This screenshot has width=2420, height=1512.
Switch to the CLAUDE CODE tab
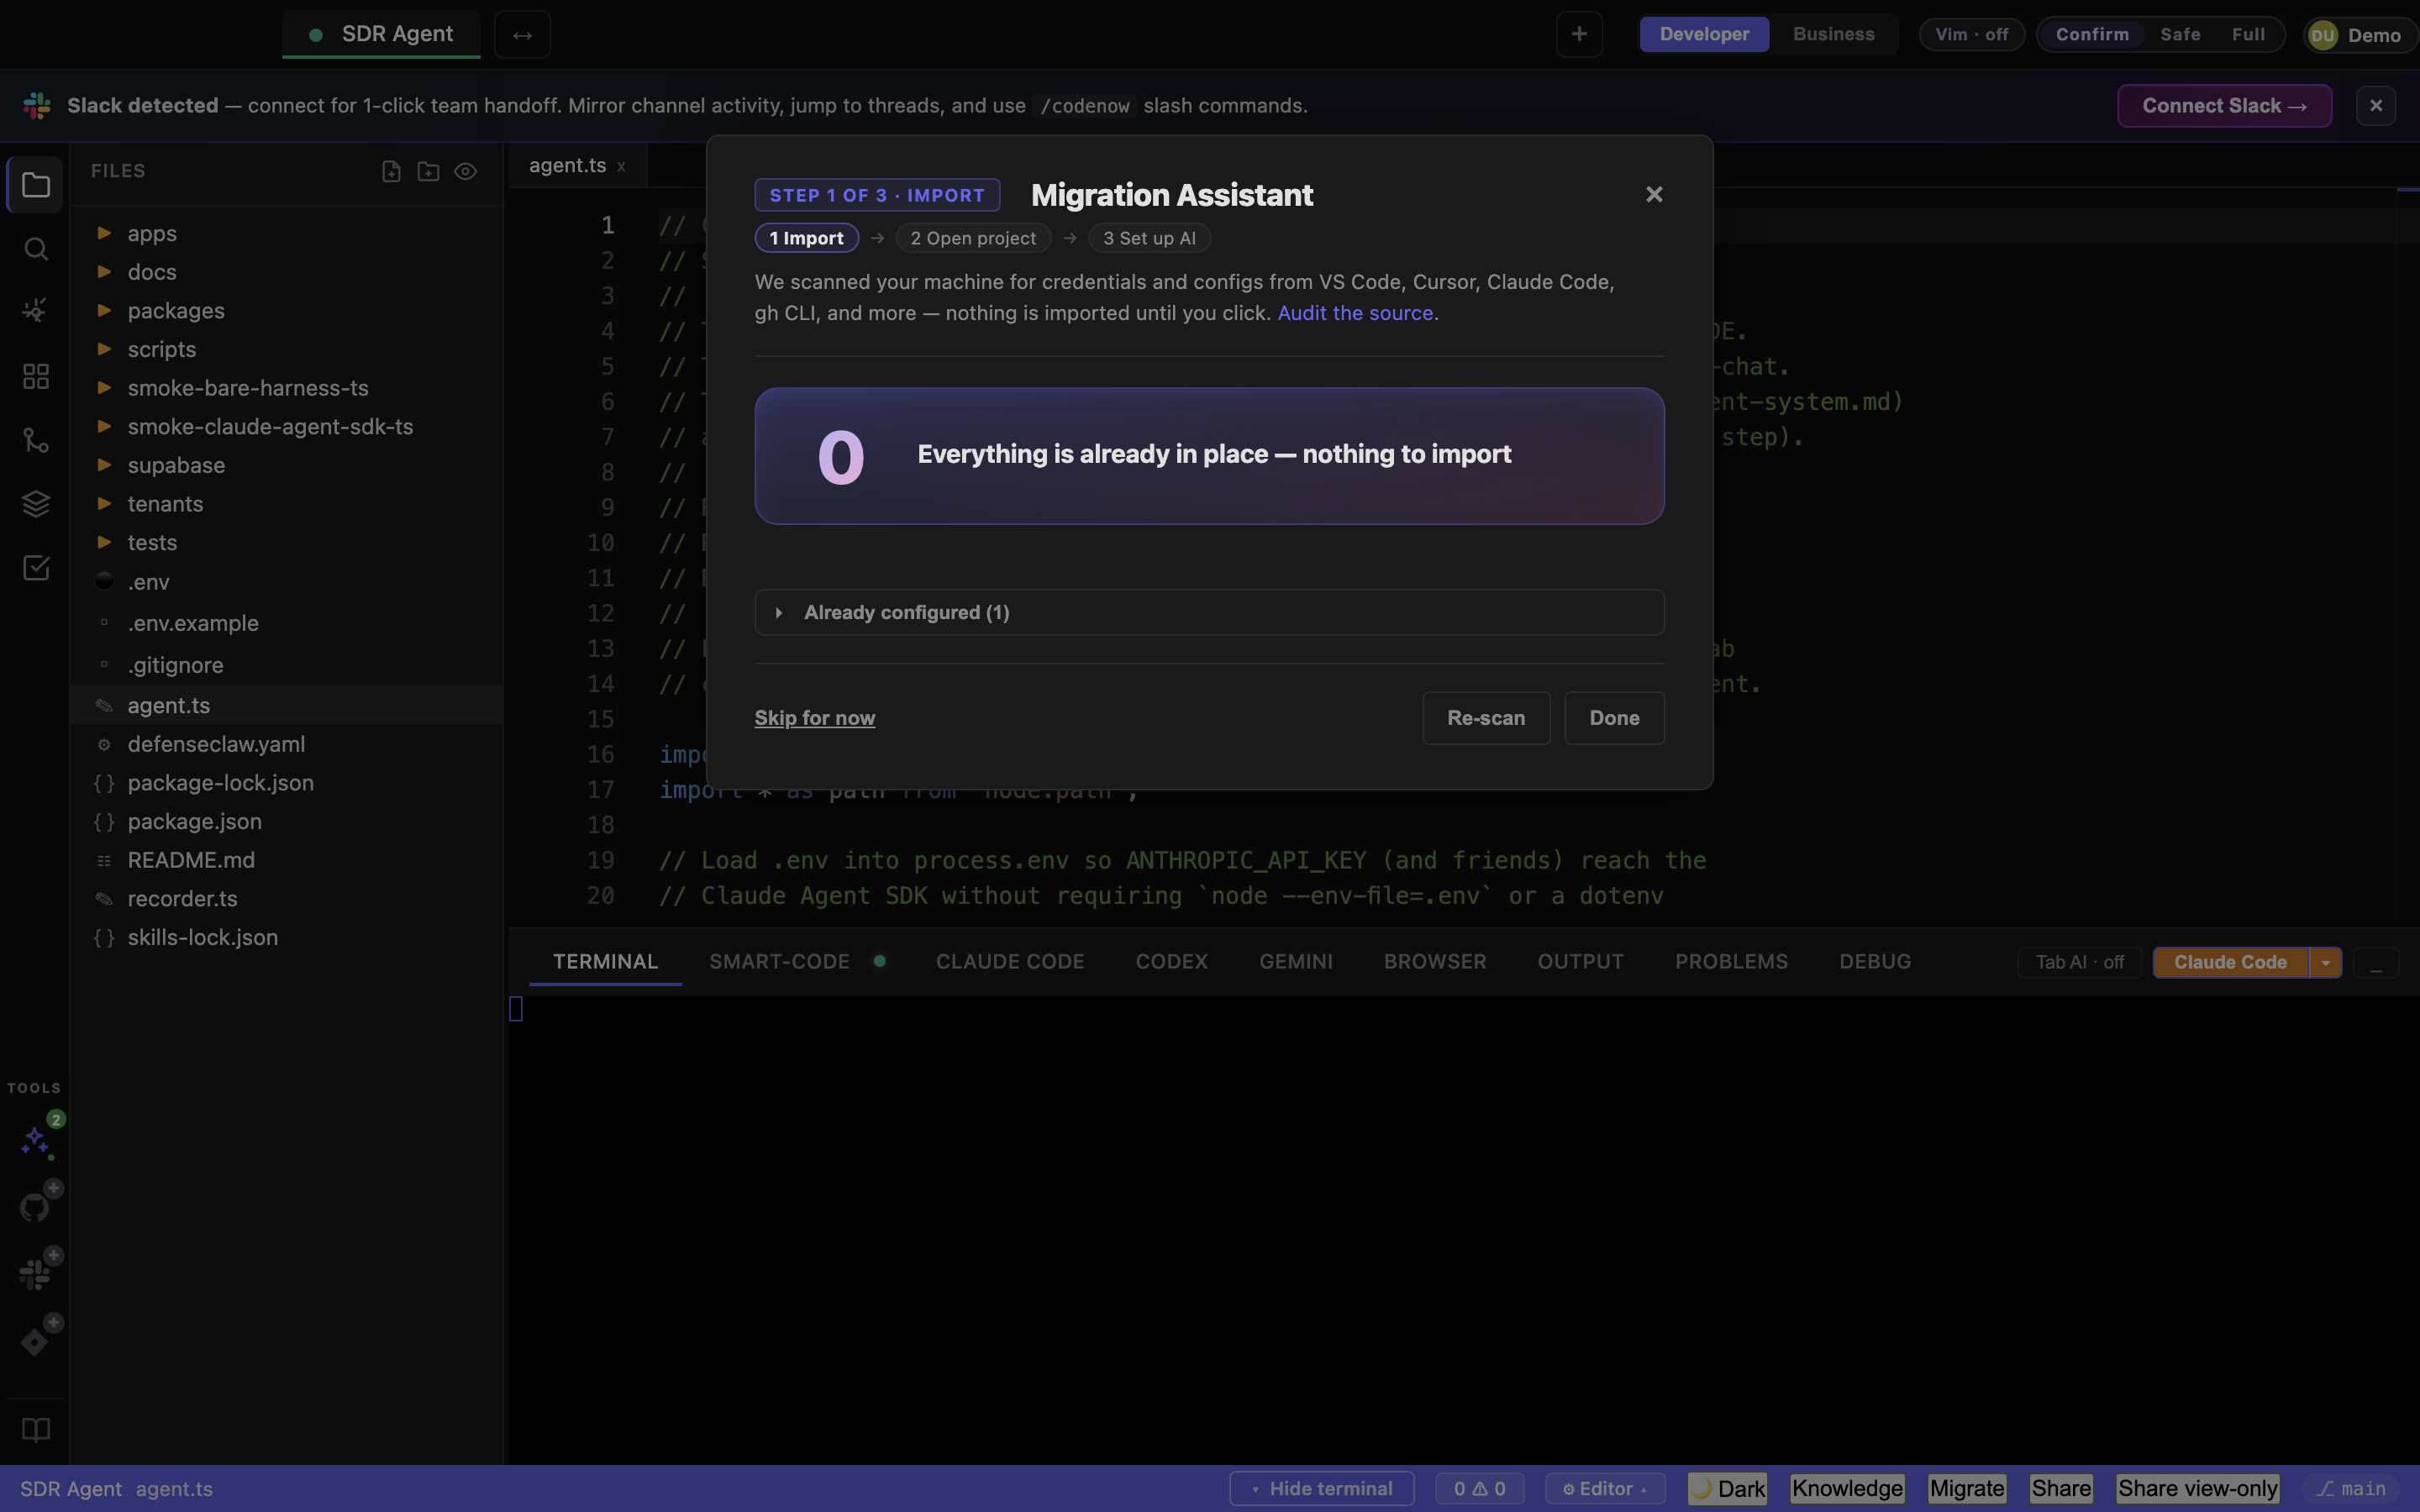coord(1009,962)
